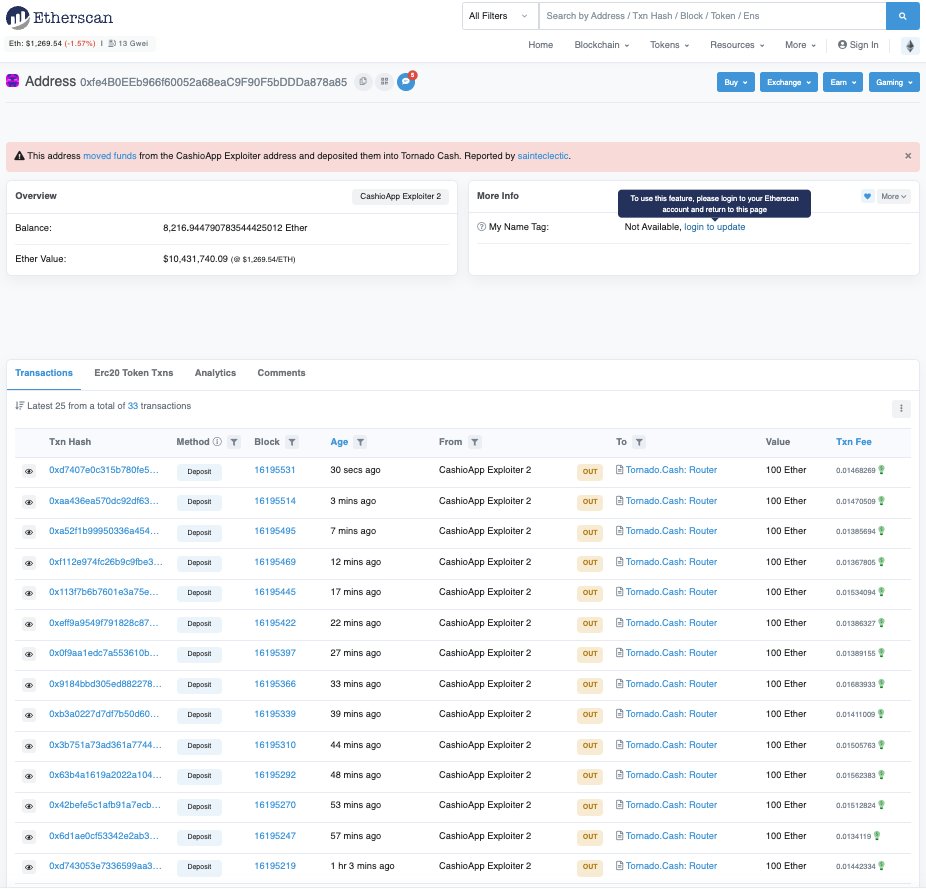
Task: Sort by Txn Fee column header
Action: [853, 442]
